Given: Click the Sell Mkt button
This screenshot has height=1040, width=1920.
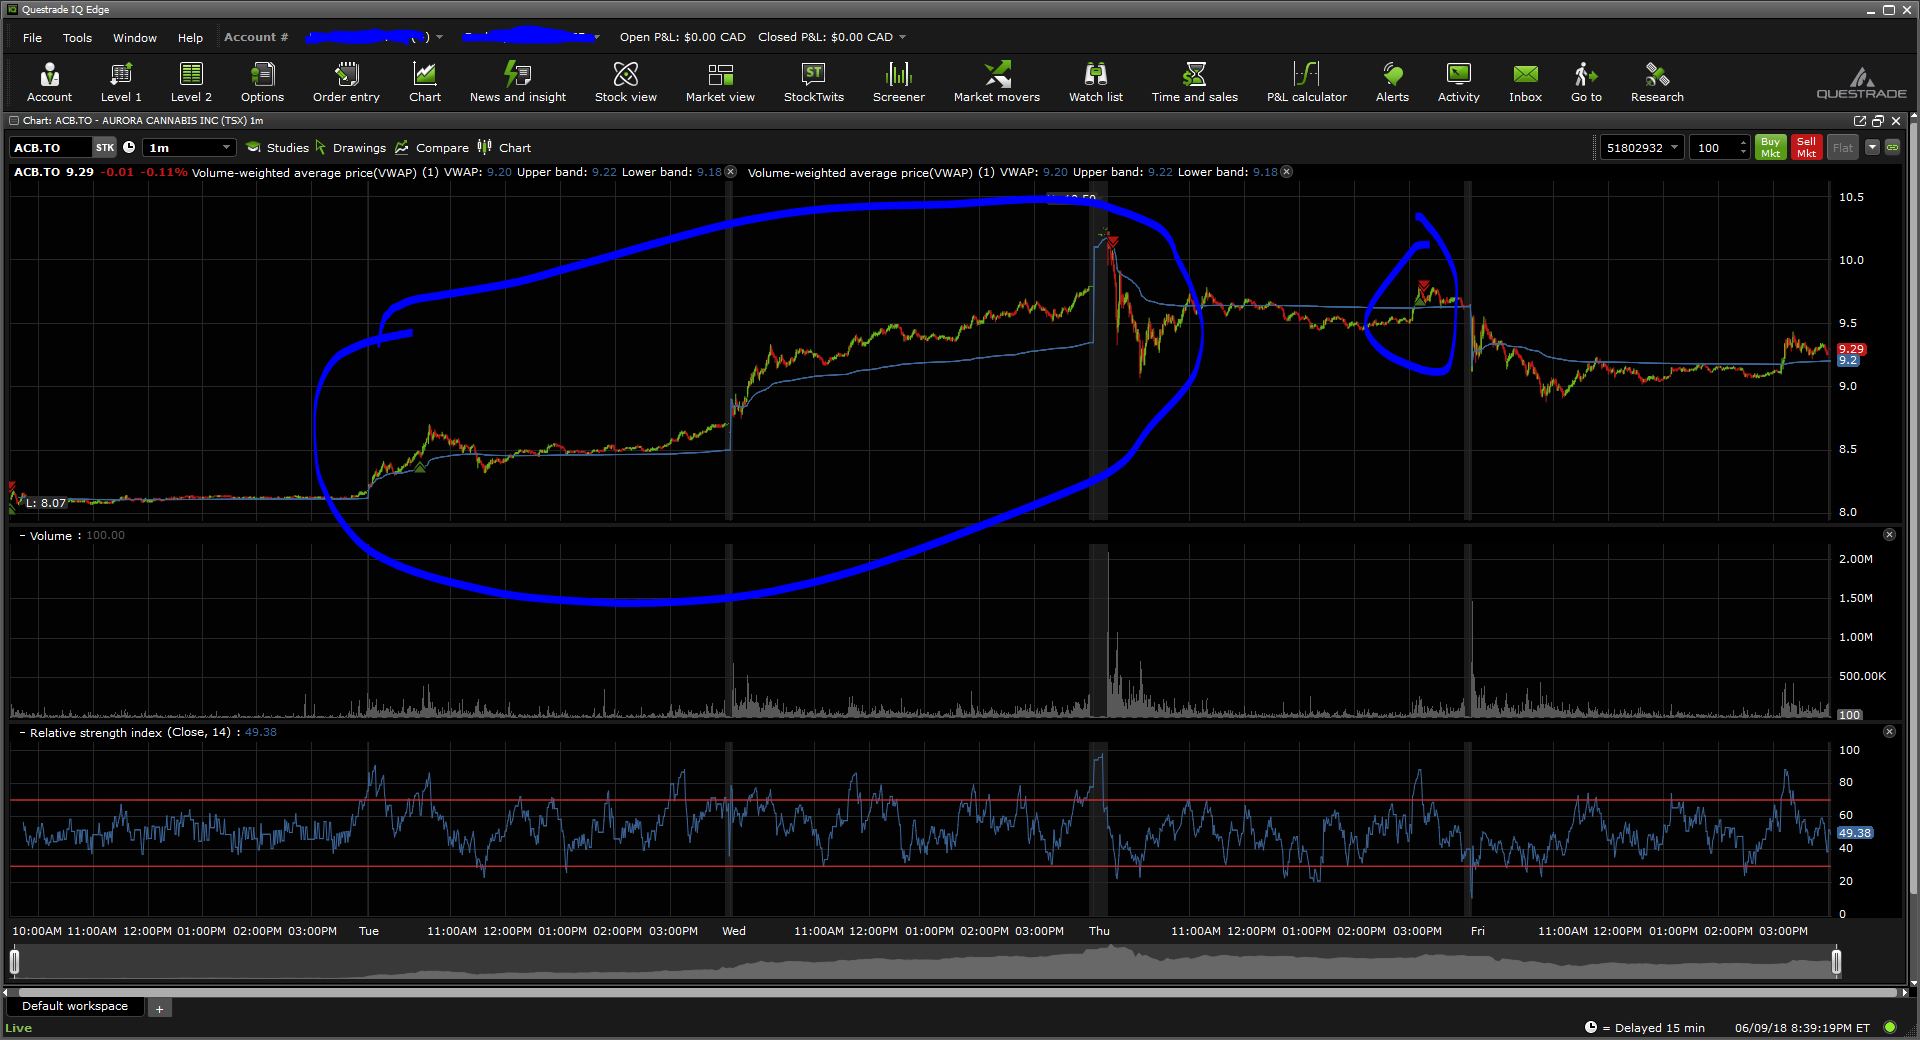Looking at the screenshot, I should (1806, 147).
